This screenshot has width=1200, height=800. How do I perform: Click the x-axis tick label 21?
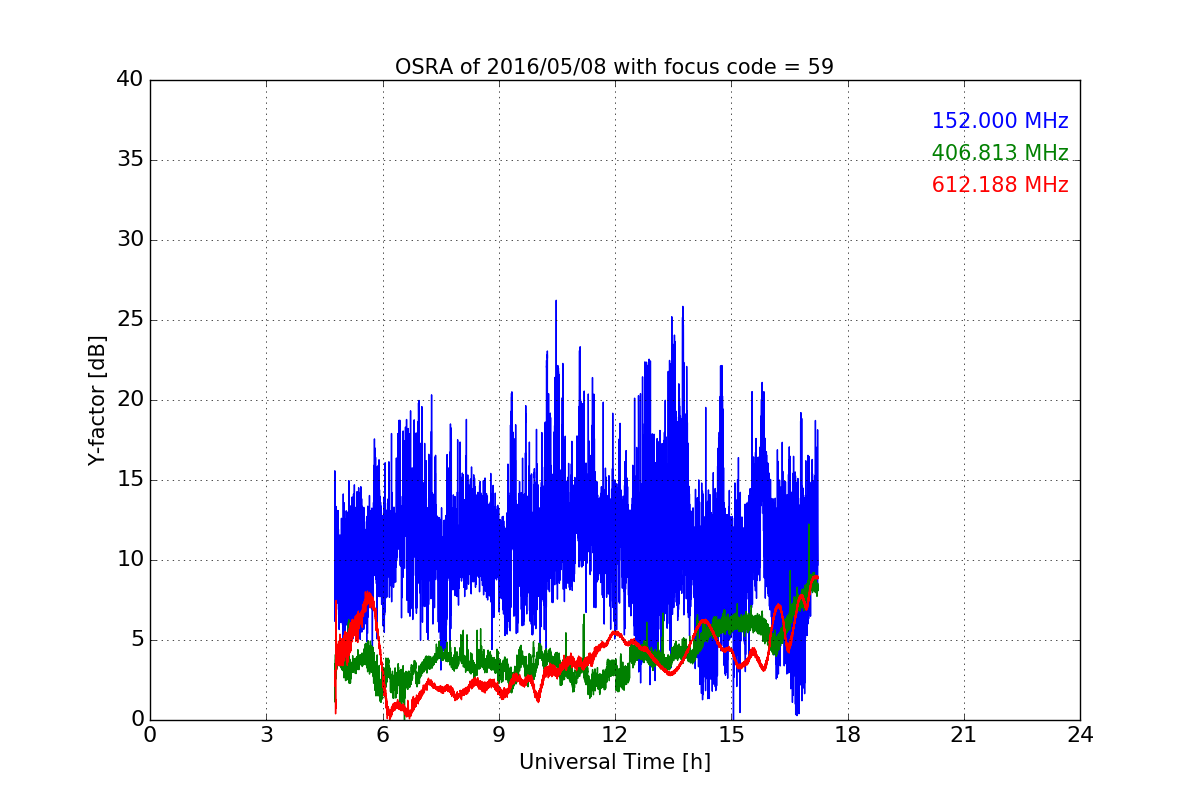click(964, 735)
